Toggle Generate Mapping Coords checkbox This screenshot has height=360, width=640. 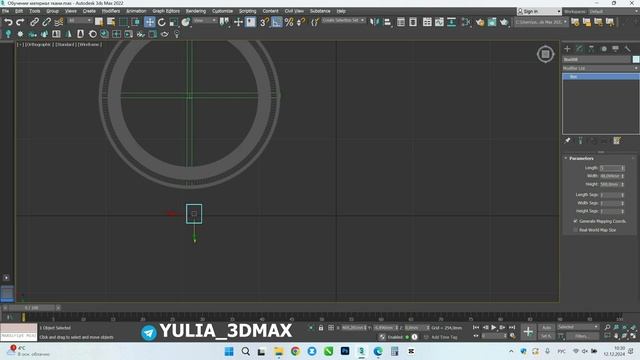click(576, 221)
